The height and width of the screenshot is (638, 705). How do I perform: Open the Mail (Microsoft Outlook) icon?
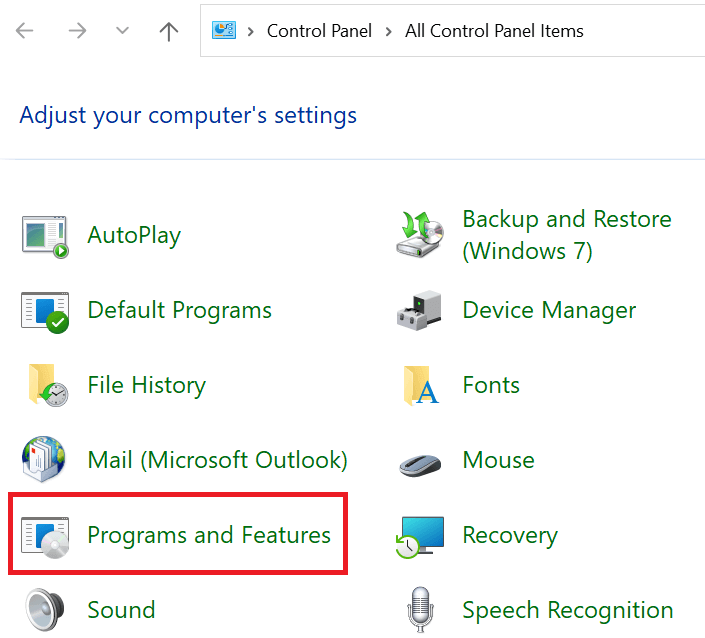coord(45,461)
